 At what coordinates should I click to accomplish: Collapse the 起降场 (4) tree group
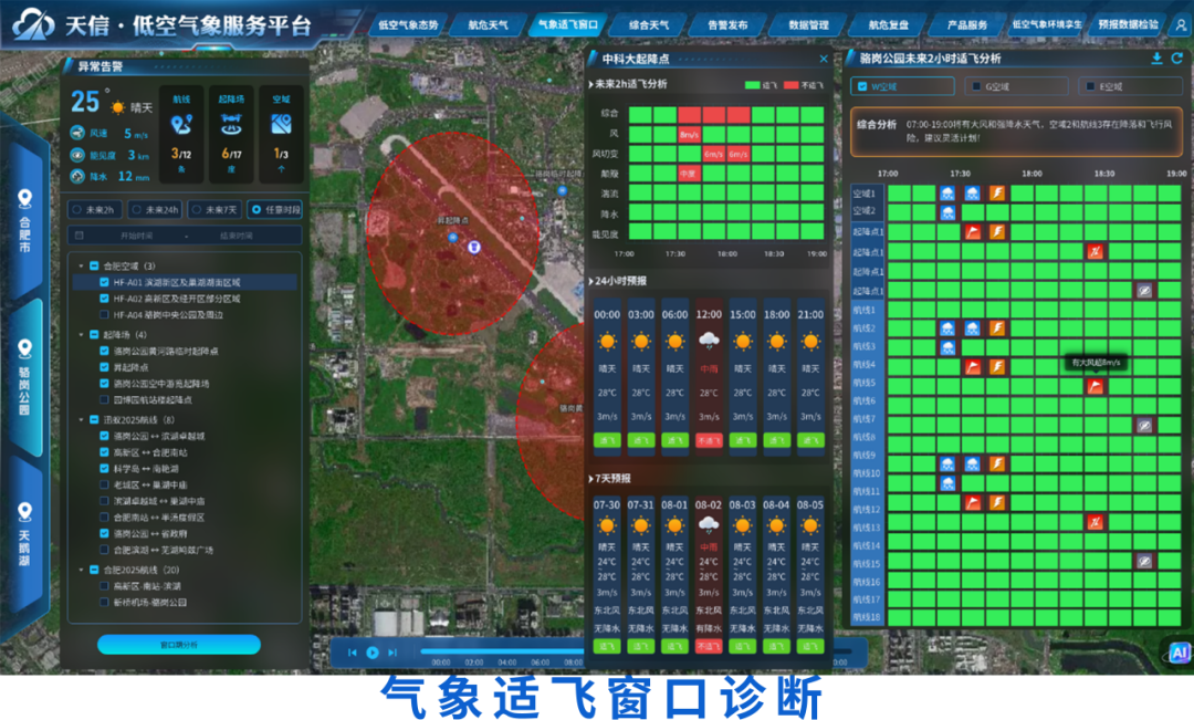81,335
